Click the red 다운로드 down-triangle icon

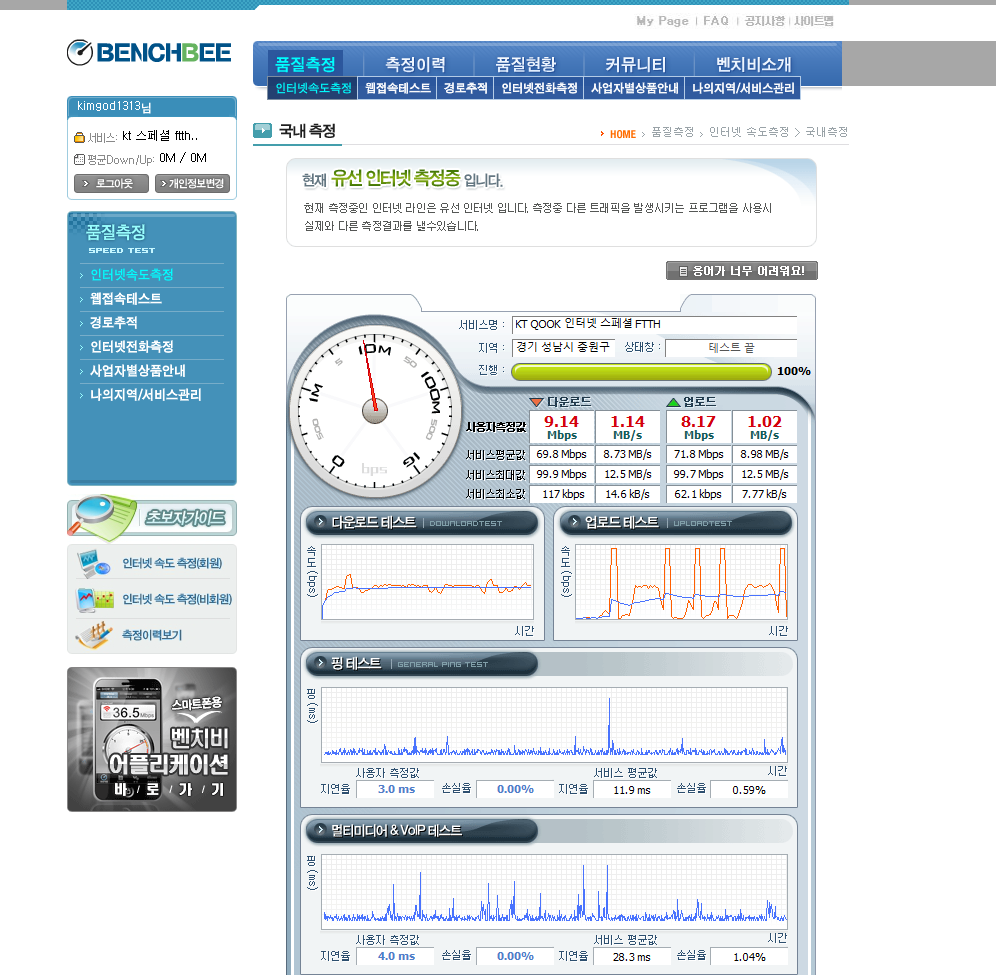537,402
